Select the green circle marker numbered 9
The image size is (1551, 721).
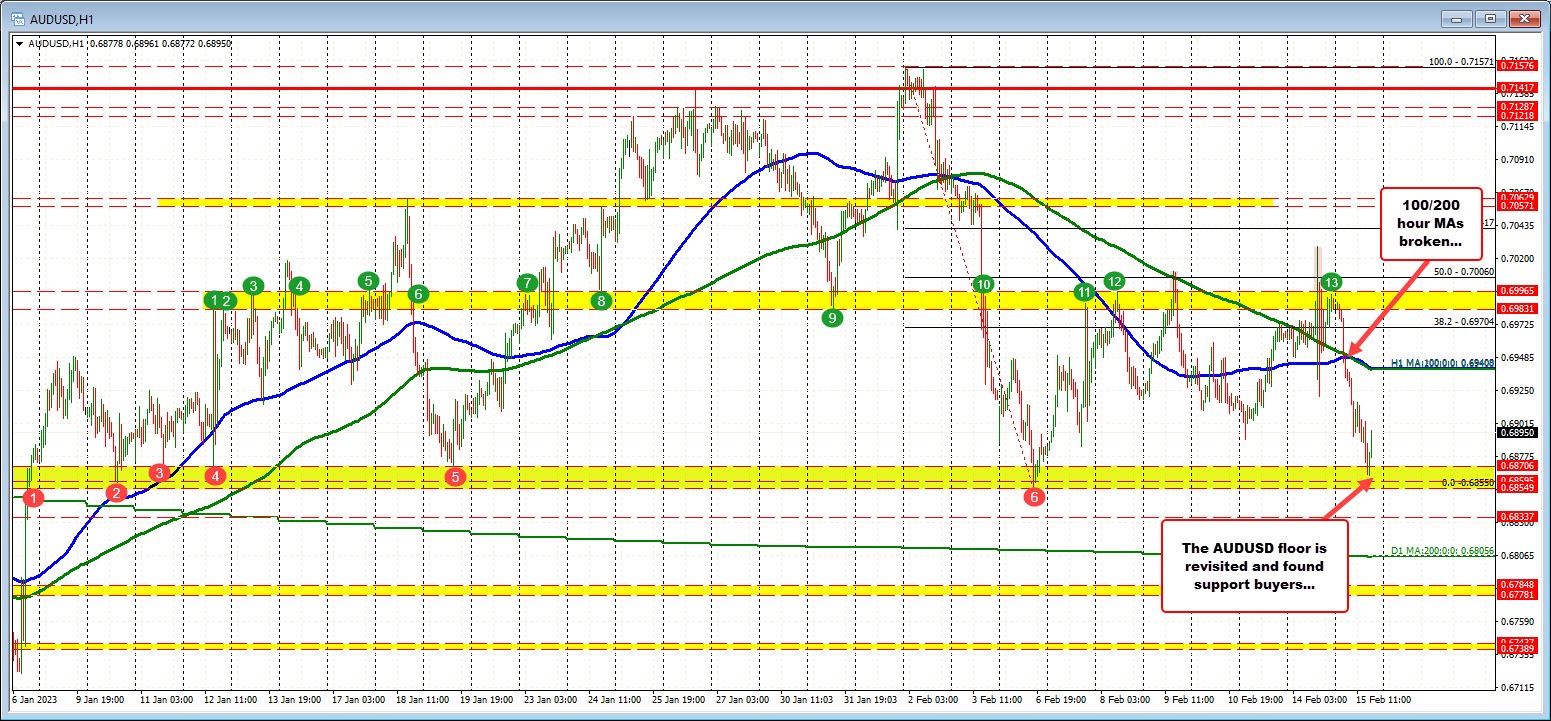coord(831,318)
